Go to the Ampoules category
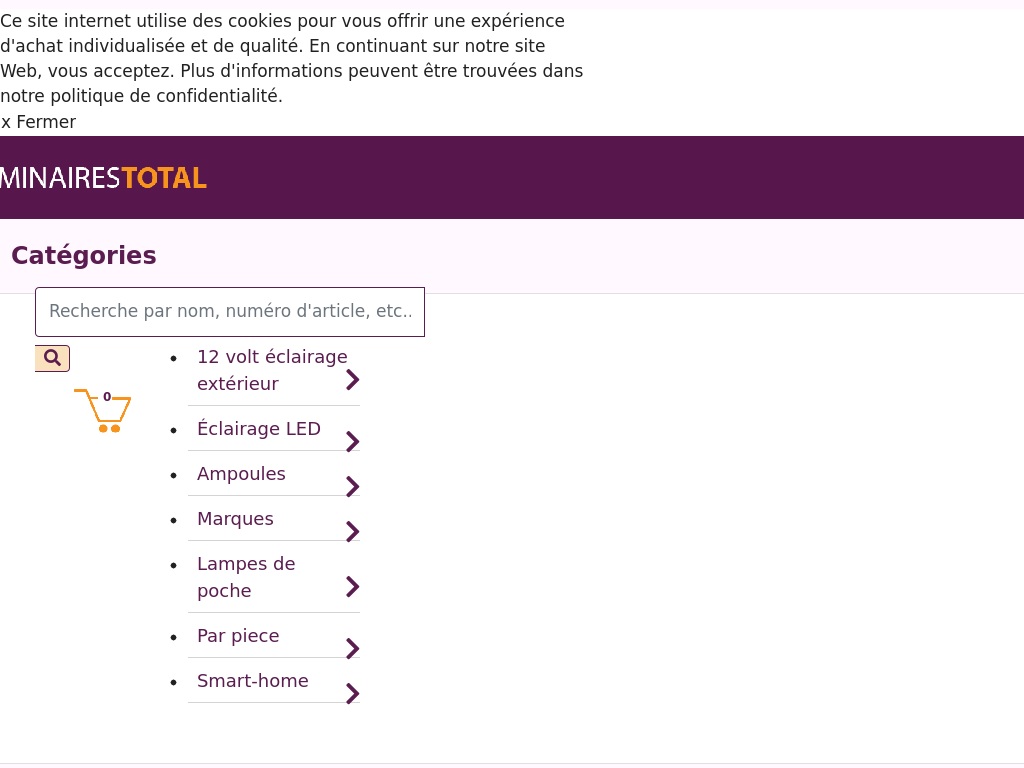This screenshot has width=1024, height=768. pos(241,474)
